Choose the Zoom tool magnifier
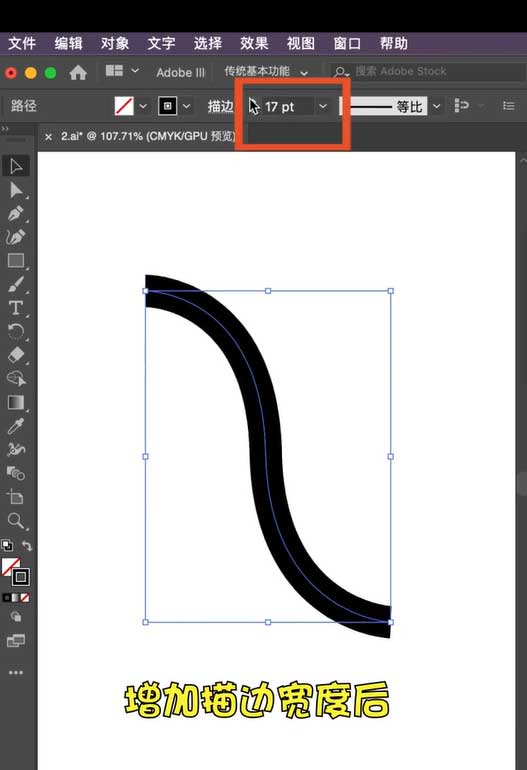The height and width of the screenshot is (770, 527). pyautogui.click(x=16, y=521)
